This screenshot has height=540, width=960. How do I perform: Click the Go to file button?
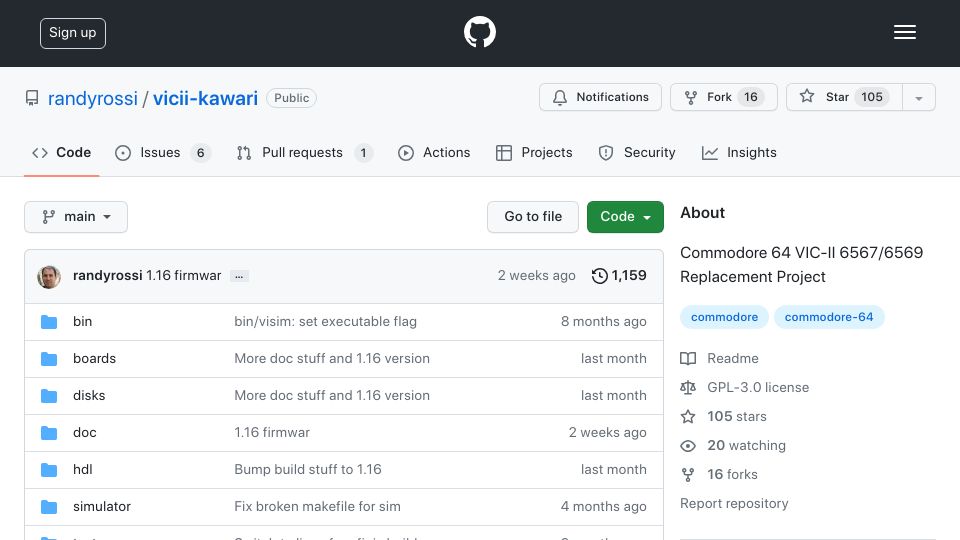click(x=533, y=217)
